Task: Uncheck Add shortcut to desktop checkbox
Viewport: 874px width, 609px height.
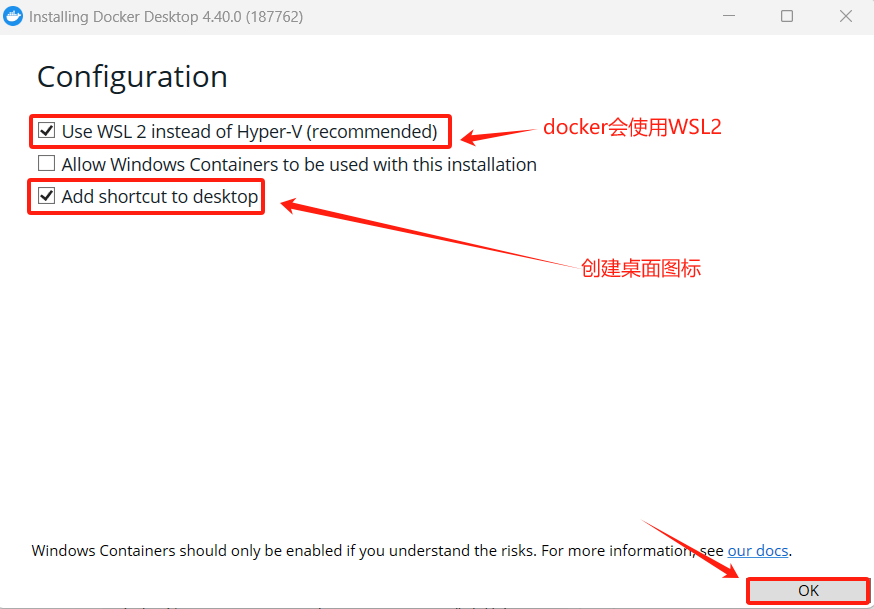Action: [46, 196]
